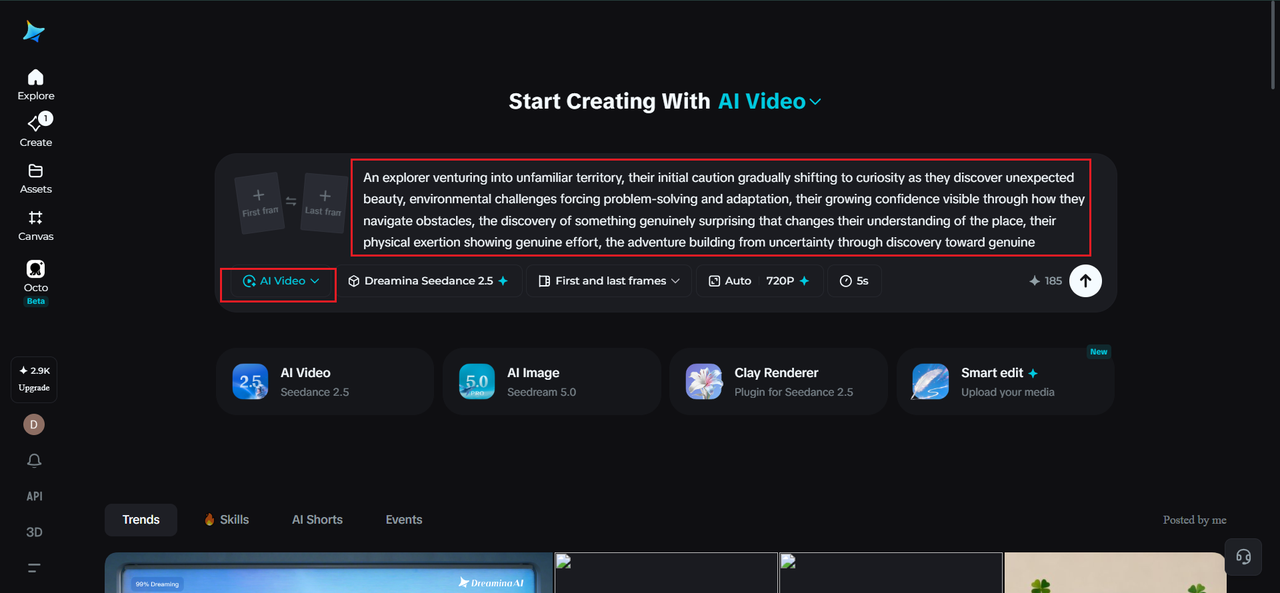Viewport: 1280px width, 593px height.
Task: Launch the Octo Beta assistant
Action: click(x=35, y=282)
